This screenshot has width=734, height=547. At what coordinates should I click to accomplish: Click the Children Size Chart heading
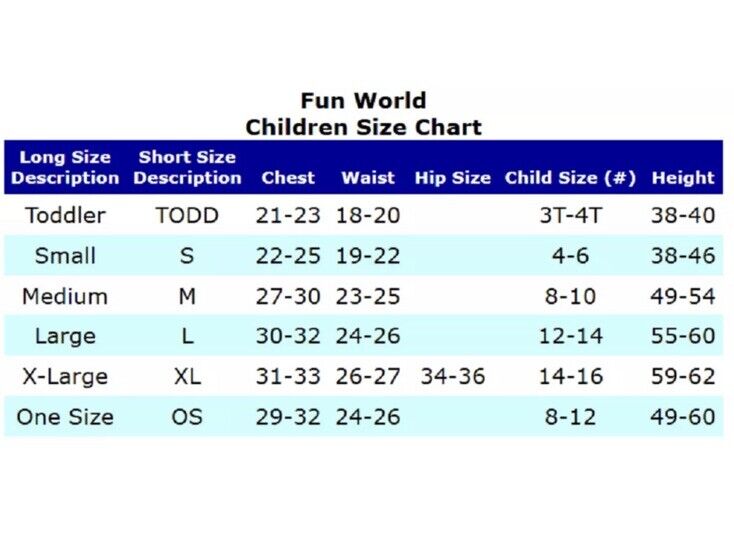[x=364, y=127]
